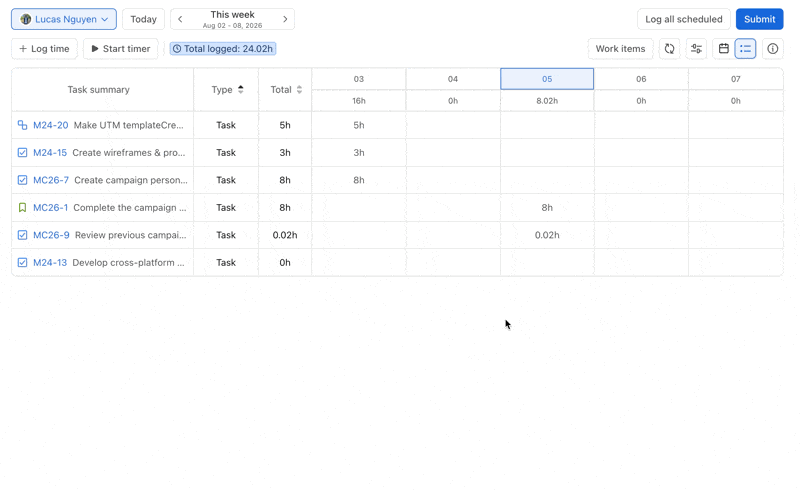Select the 06 day column header
This screenshot has height=490, width=800.
tap(641, 79)
